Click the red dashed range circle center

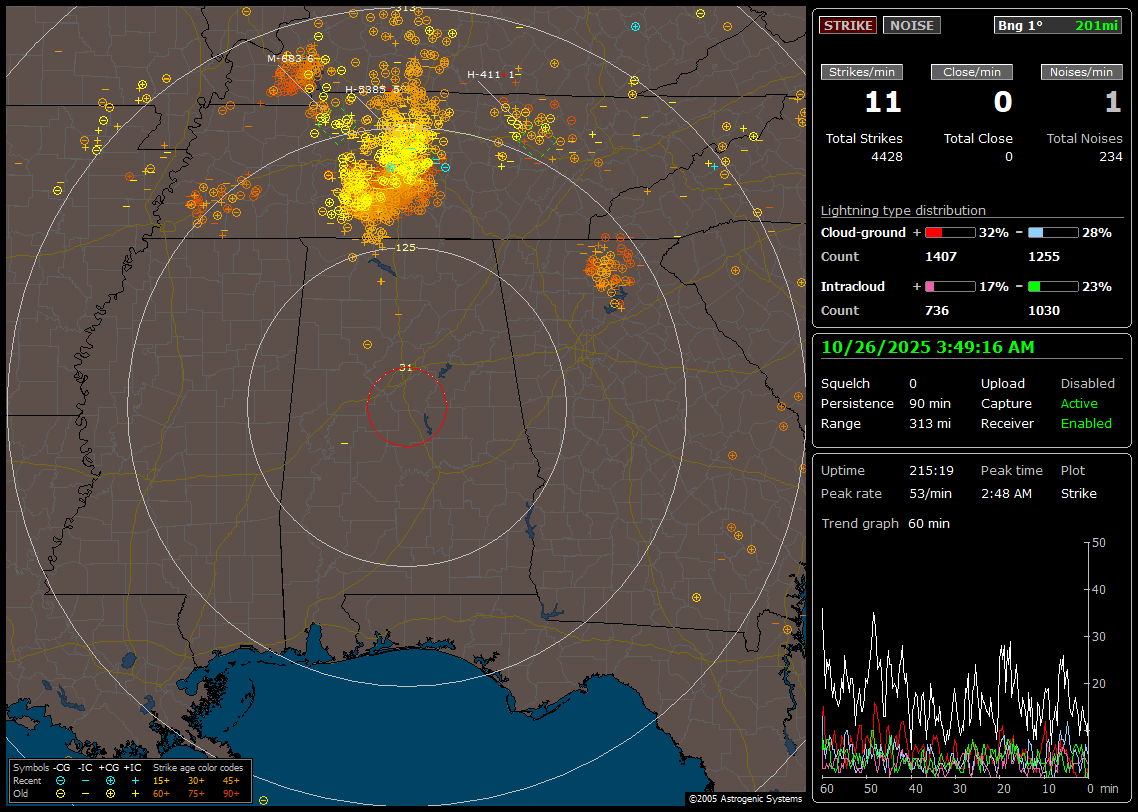point(406,407)
